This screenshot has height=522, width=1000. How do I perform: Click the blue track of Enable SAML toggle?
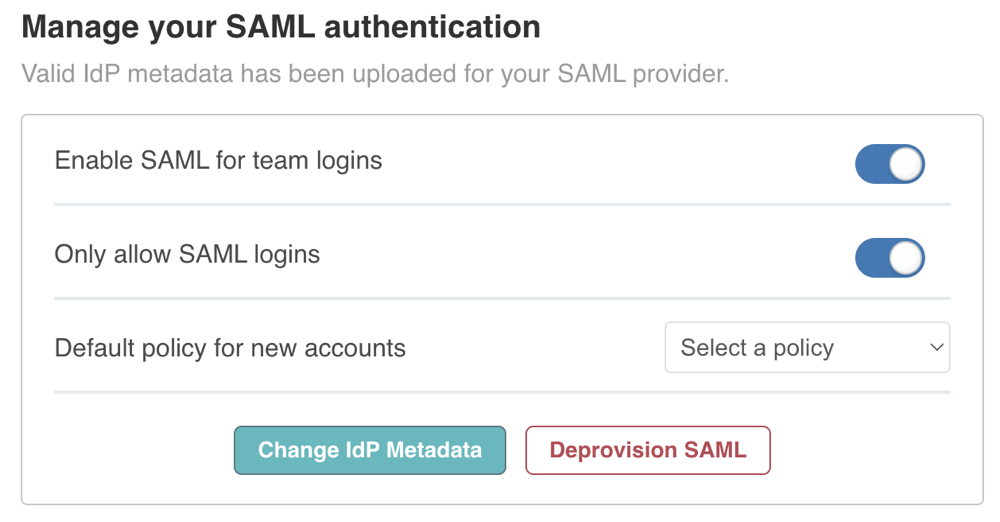pos(870,164)
